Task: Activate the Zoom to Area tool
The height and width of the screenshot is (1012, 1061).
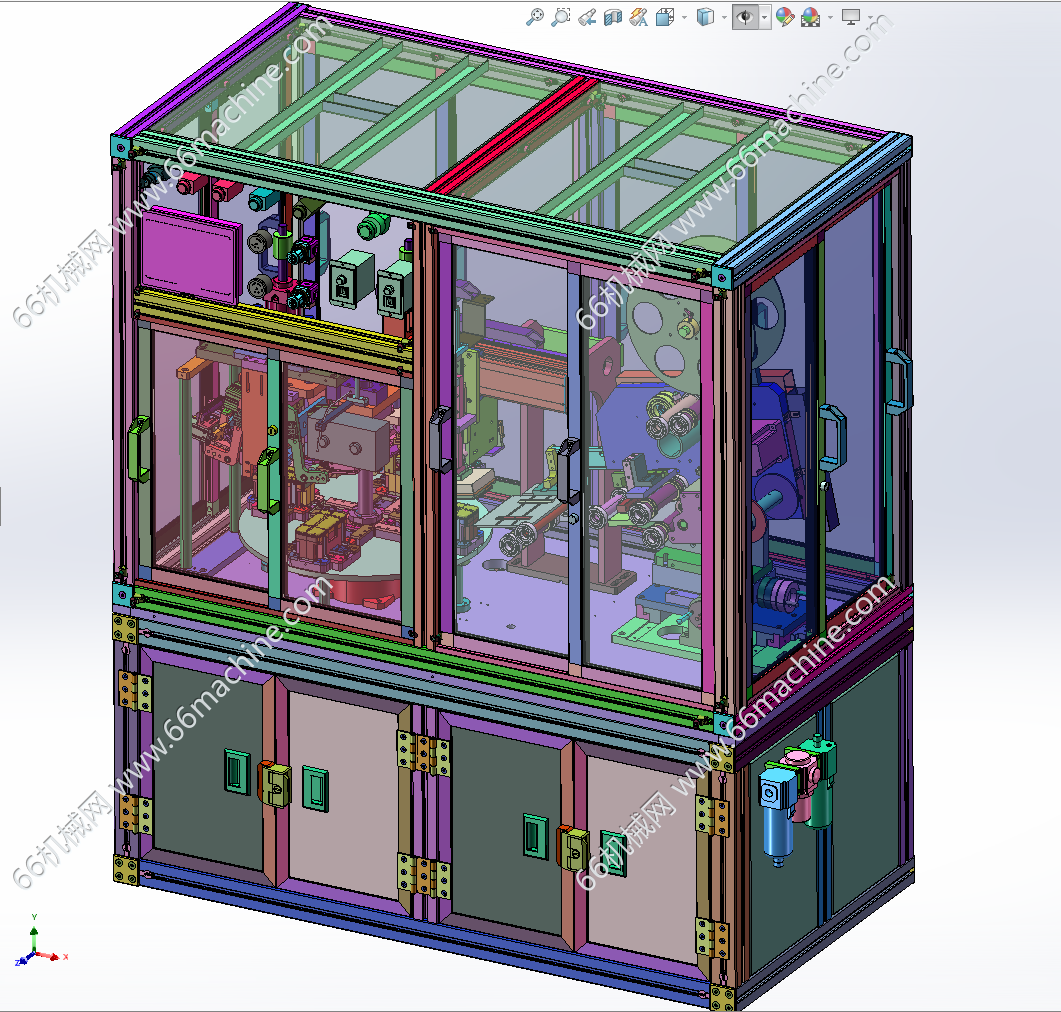Action: tap(561, 17)
